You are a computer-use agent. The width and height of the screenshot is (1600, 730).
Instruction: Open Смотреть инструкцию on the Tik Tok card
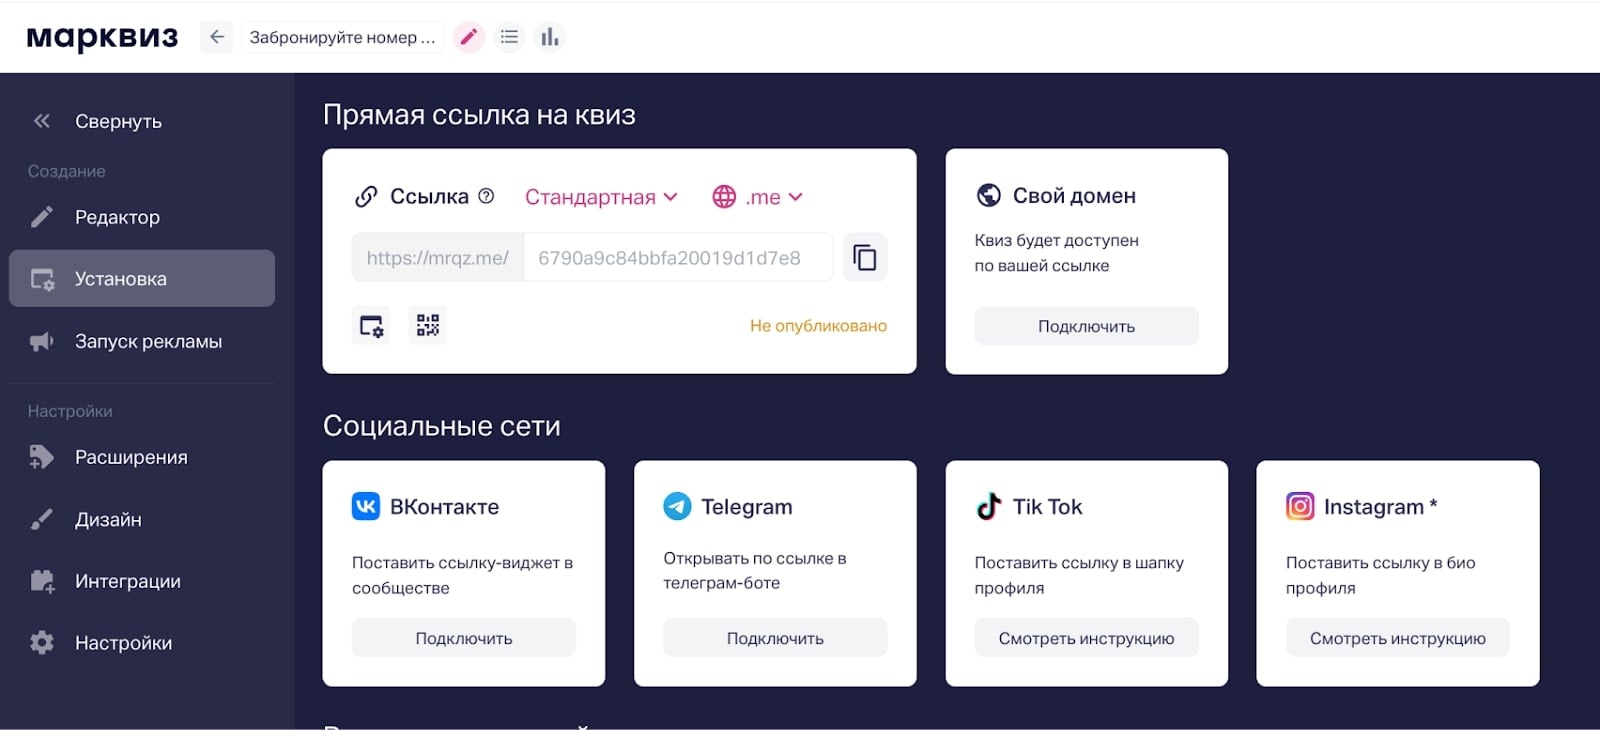(x=1086, y=637)
